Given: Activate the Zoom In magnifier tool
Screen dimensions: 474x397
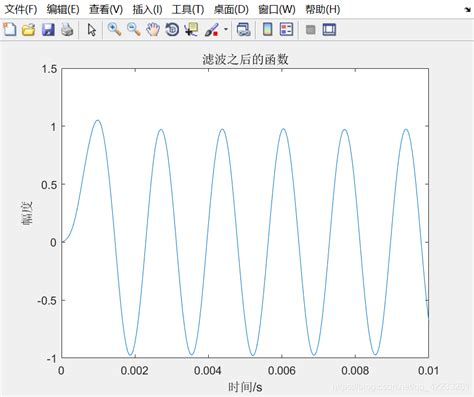Looking at the screenshot, I should coord(114,30).
